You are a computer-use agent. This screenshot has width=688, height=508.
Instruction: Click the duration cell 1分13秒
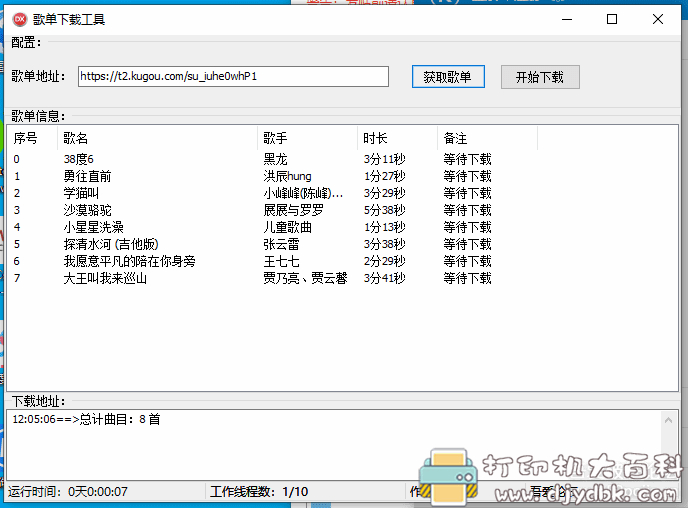[x=384, y=227]
